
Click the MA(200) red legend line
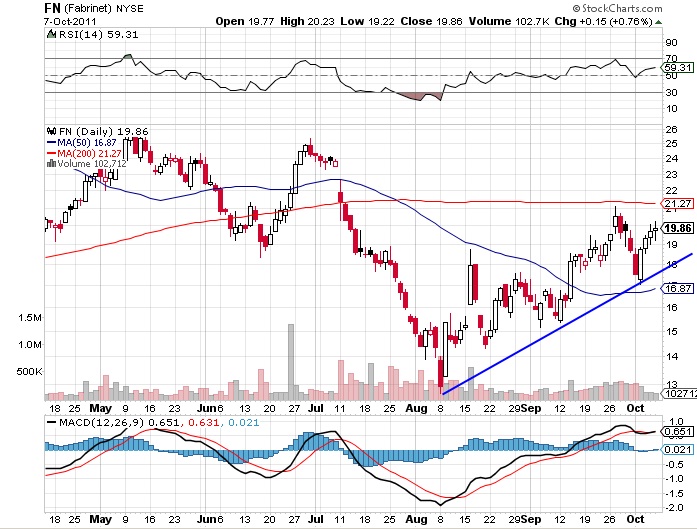click(x=52, y=153)
